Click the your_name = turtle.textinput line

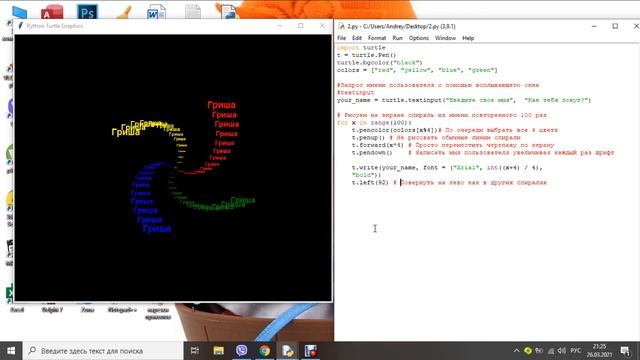464,100
